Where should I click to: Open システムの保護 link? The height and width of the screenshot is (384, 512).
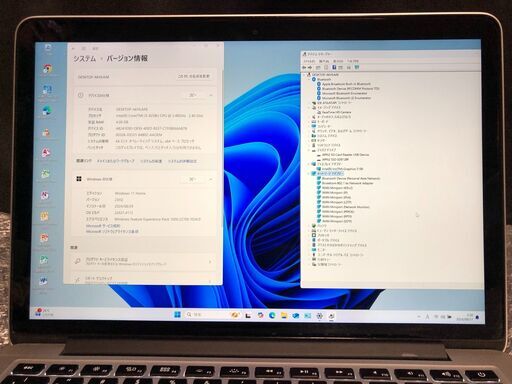tap(151, 161)
